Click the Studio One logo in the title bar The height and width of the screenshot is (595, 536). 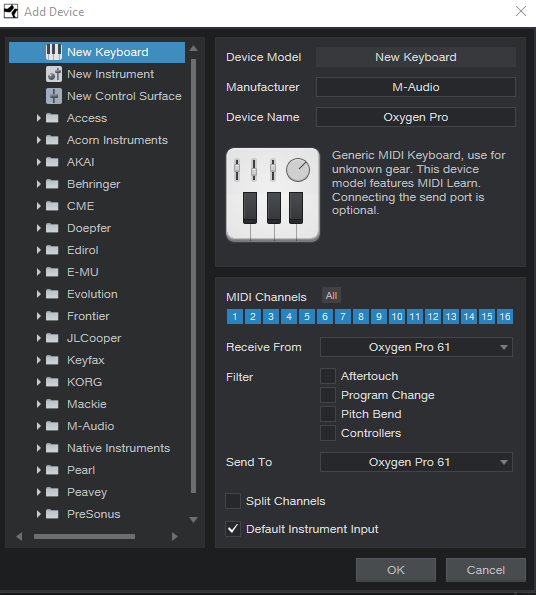point(11,11)
